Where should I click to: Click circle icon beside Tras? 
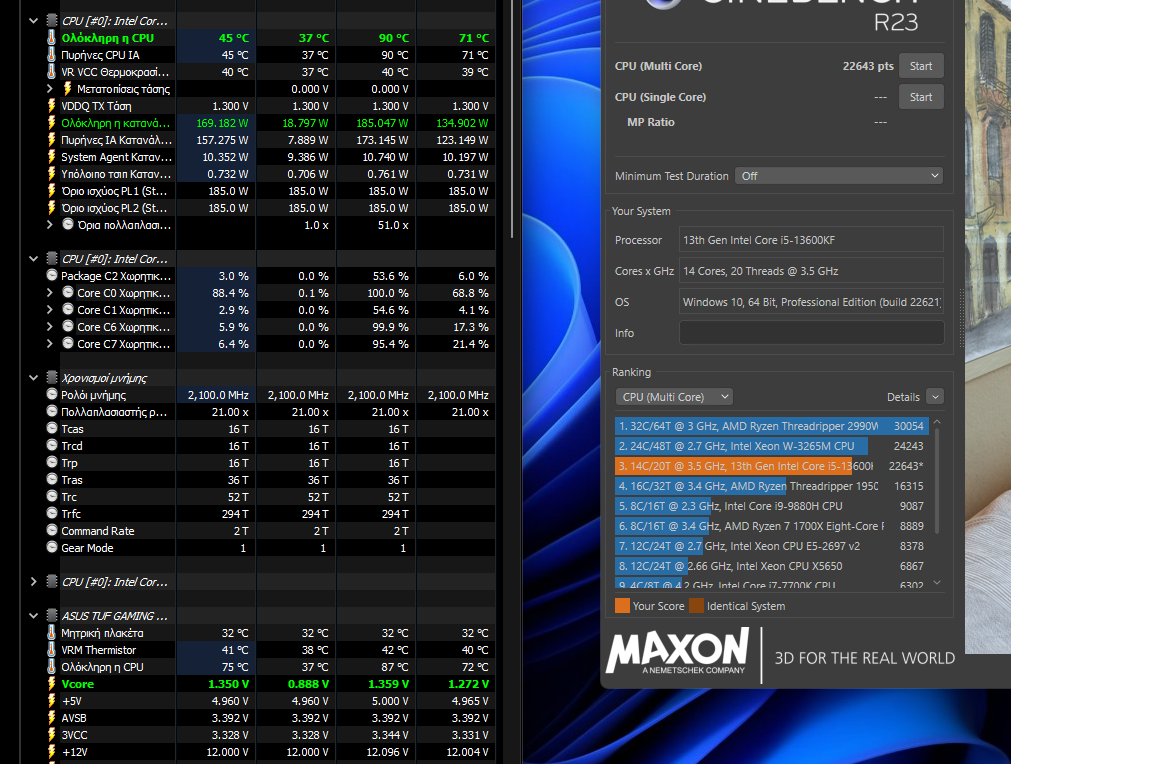click(51, 480)
